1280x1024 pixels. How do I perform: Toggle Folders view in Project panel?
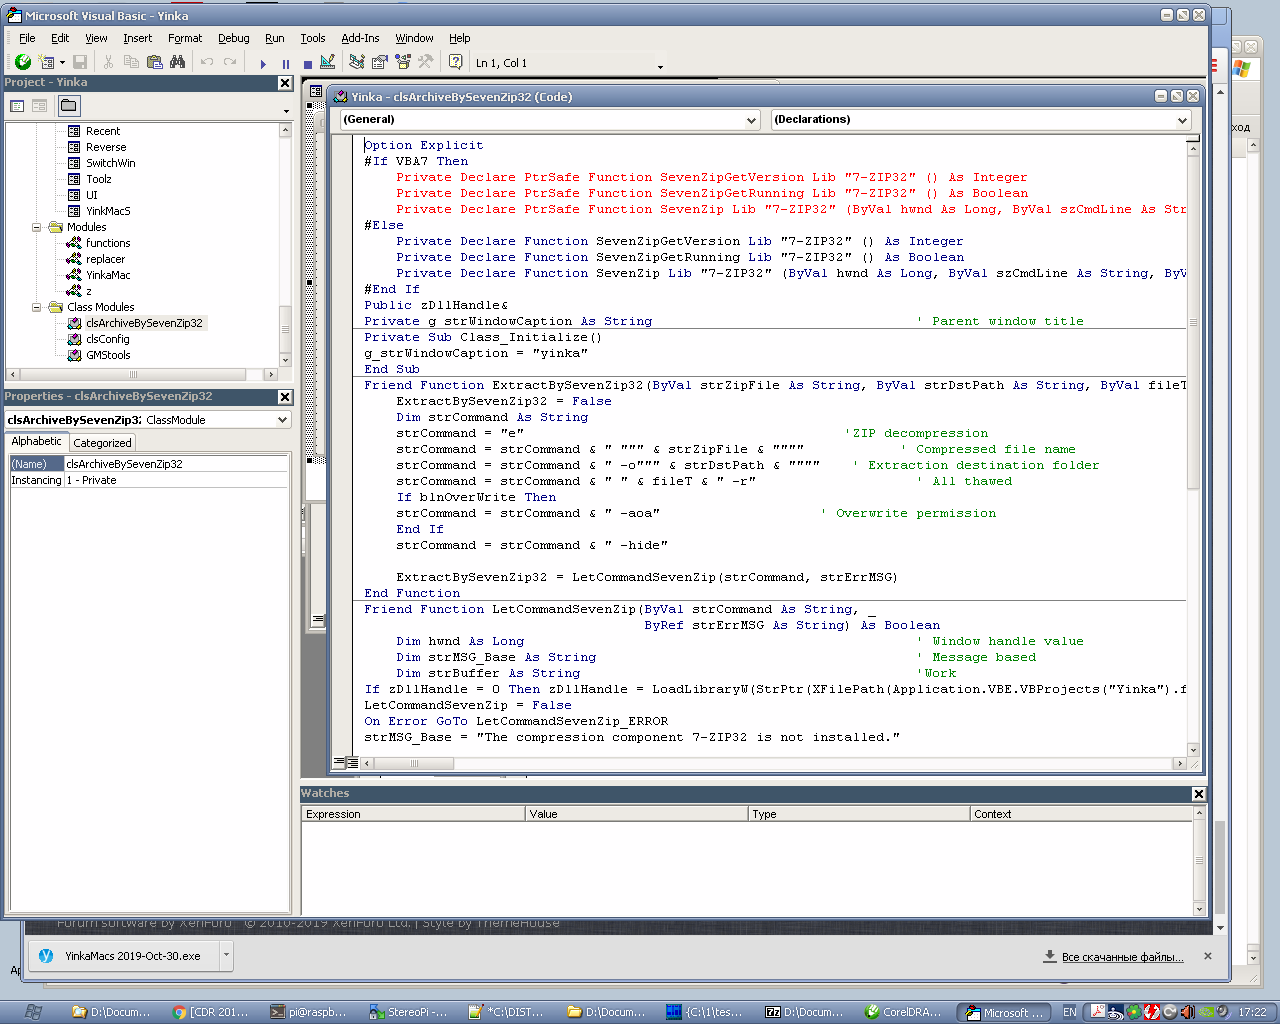coord(68,105)
